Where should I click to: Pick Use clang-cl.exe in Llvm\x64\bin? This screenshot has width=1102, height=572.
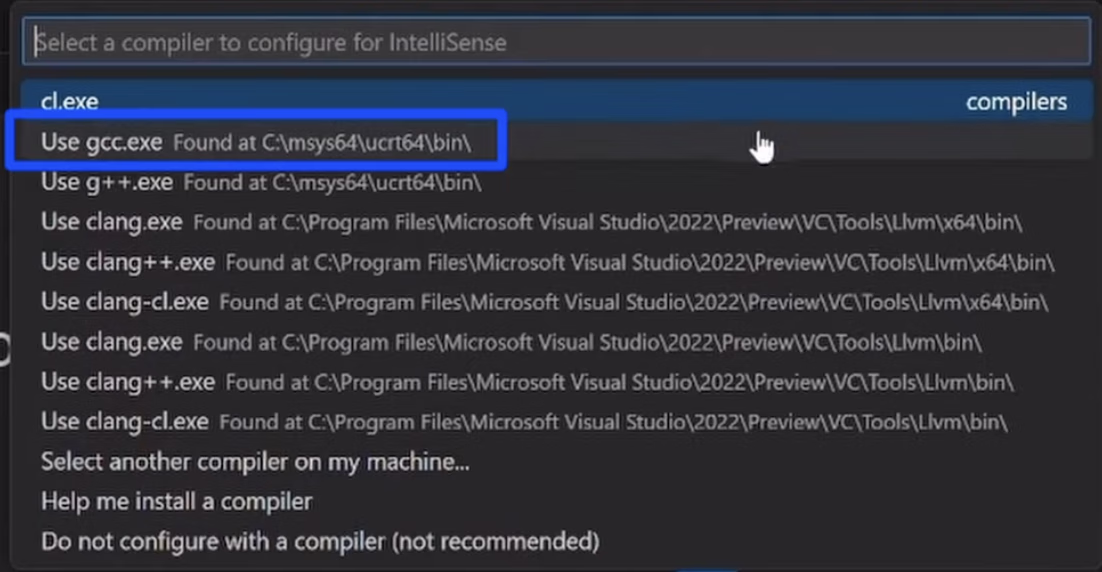tap(556, 302)
